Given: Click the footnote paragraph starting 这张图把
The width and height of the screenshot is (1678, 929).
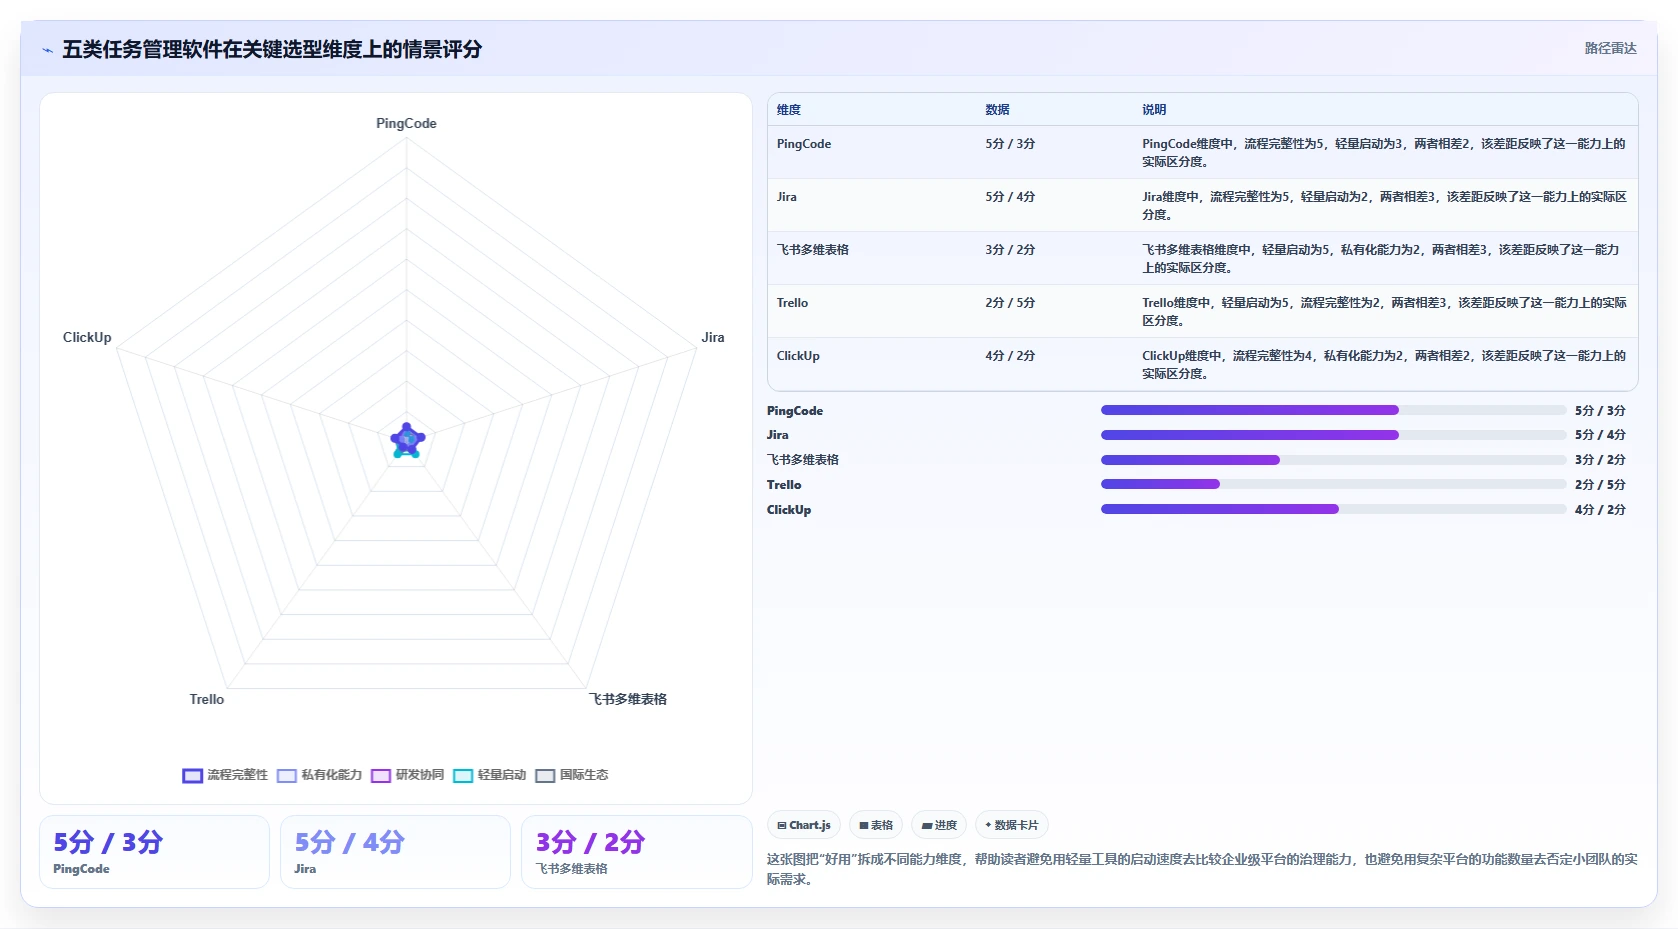Looking at the screenshot, I should [x=1202, y=869].
